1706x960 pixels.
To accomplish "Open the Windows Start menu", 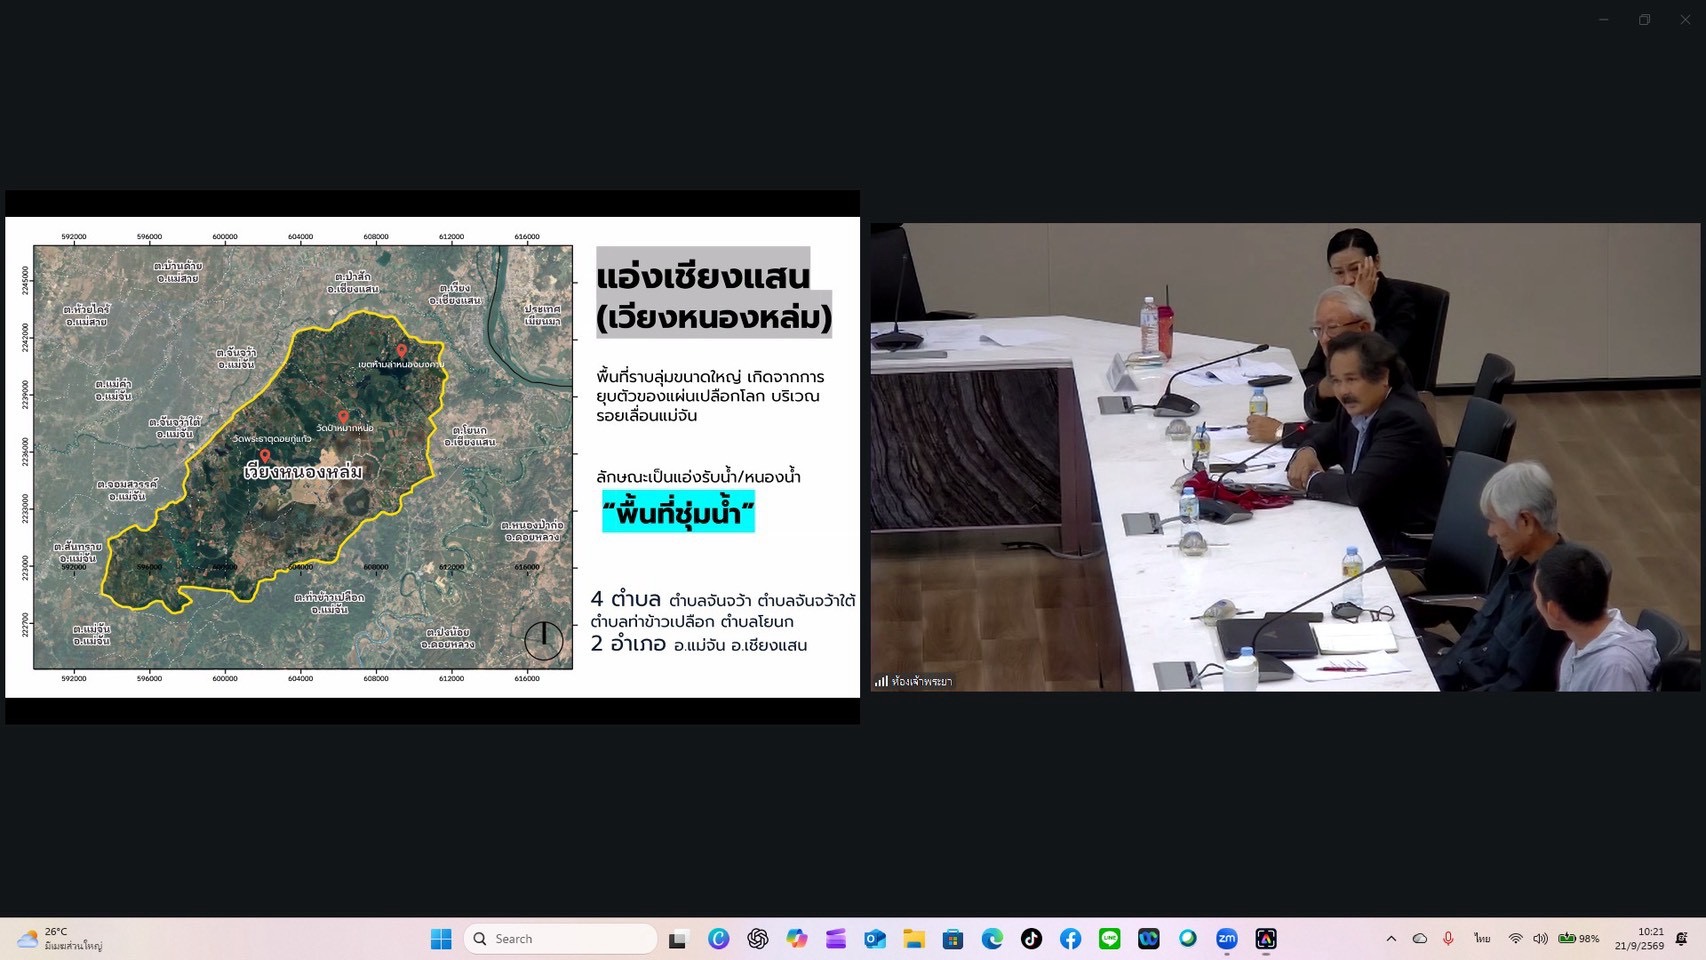I will (441, 939).
